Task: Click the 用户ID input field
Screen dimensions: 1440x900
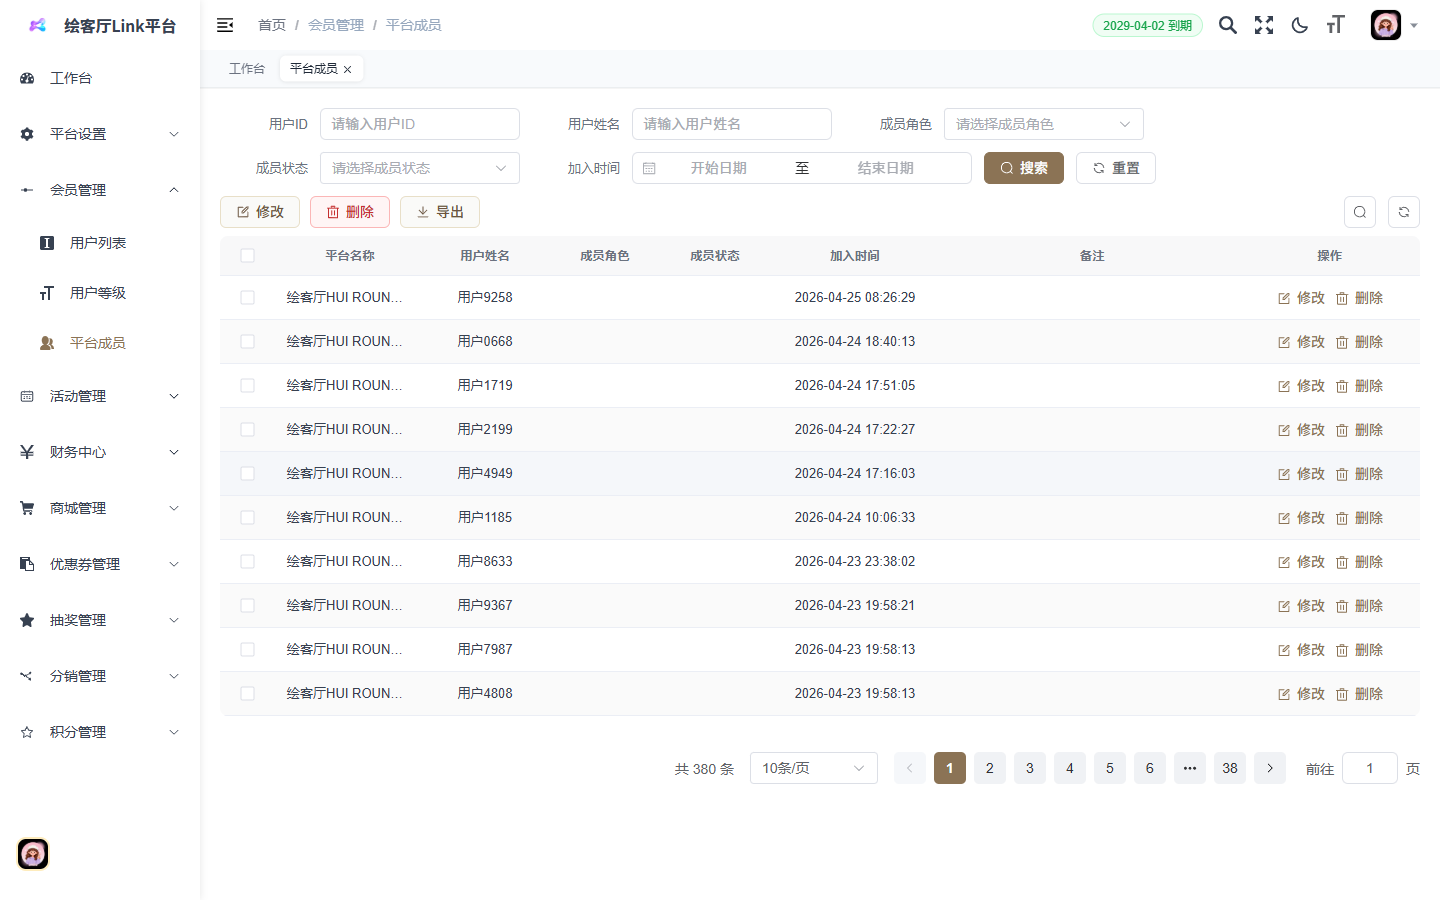Action: (x=419, y=124)
